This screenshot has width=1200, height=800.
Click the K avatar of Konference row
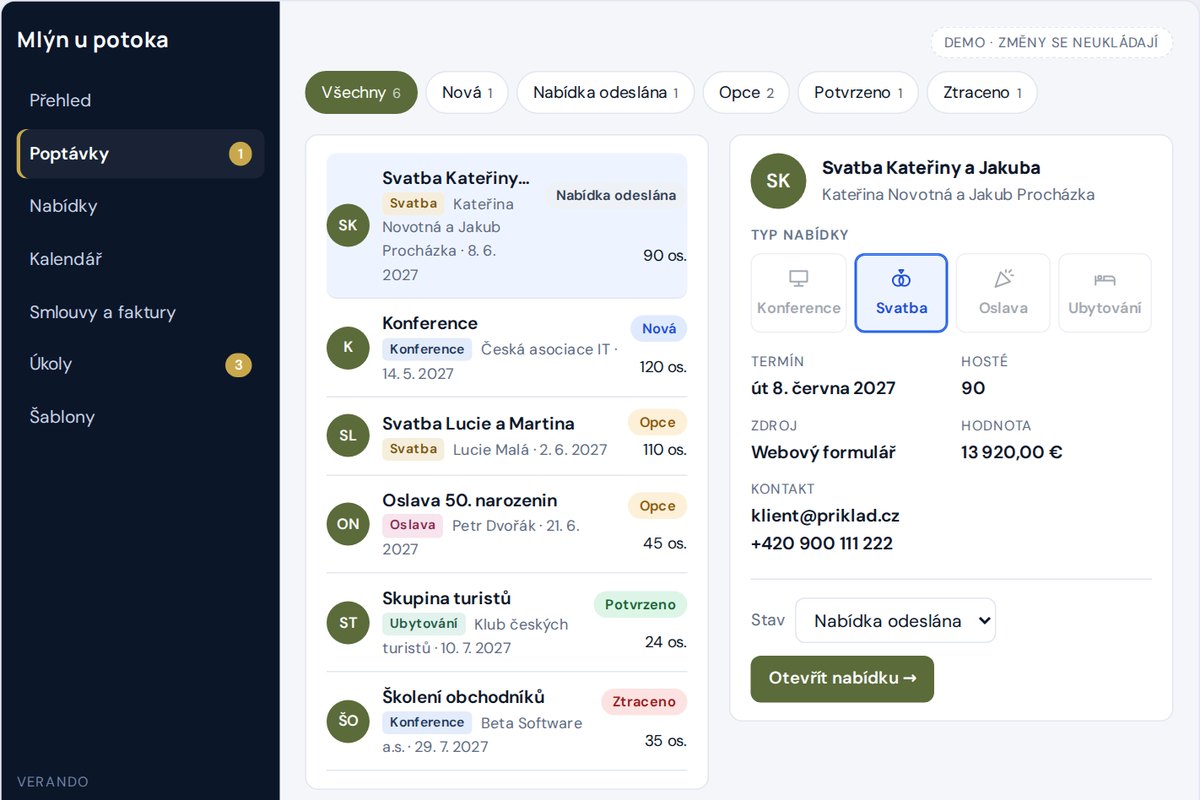348,347
